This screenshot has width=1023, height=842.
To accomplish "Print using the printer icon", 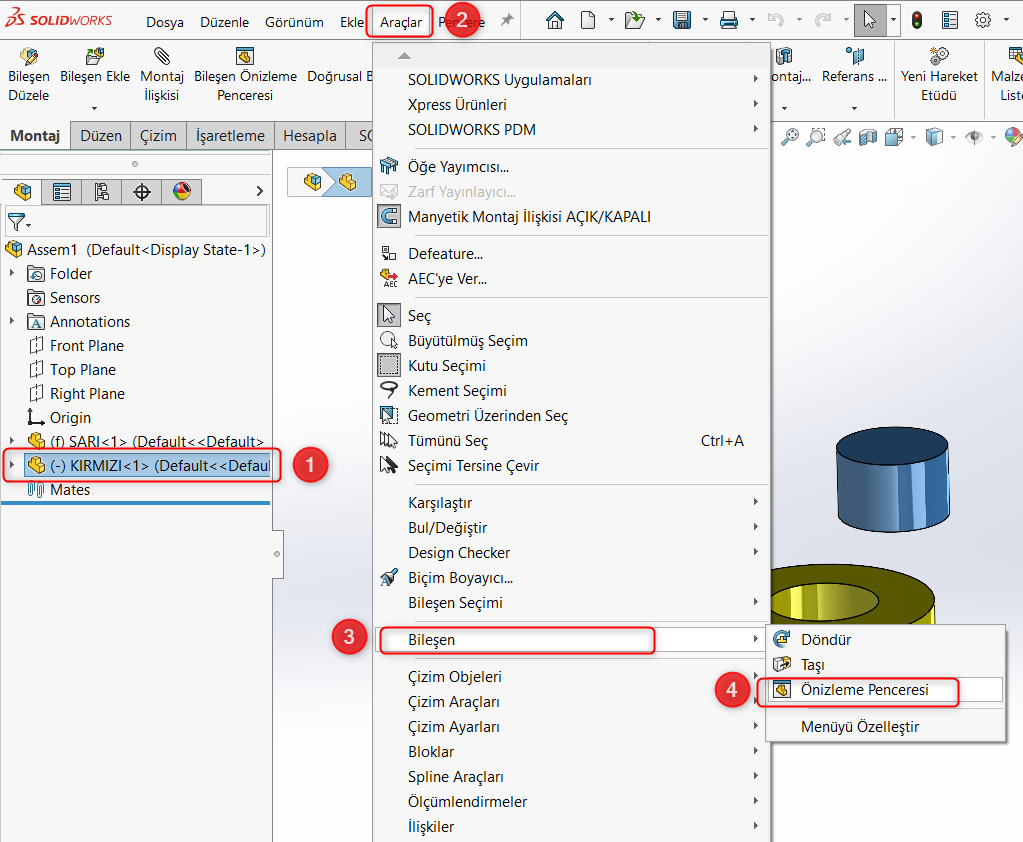I will click(x=729, y=21).
